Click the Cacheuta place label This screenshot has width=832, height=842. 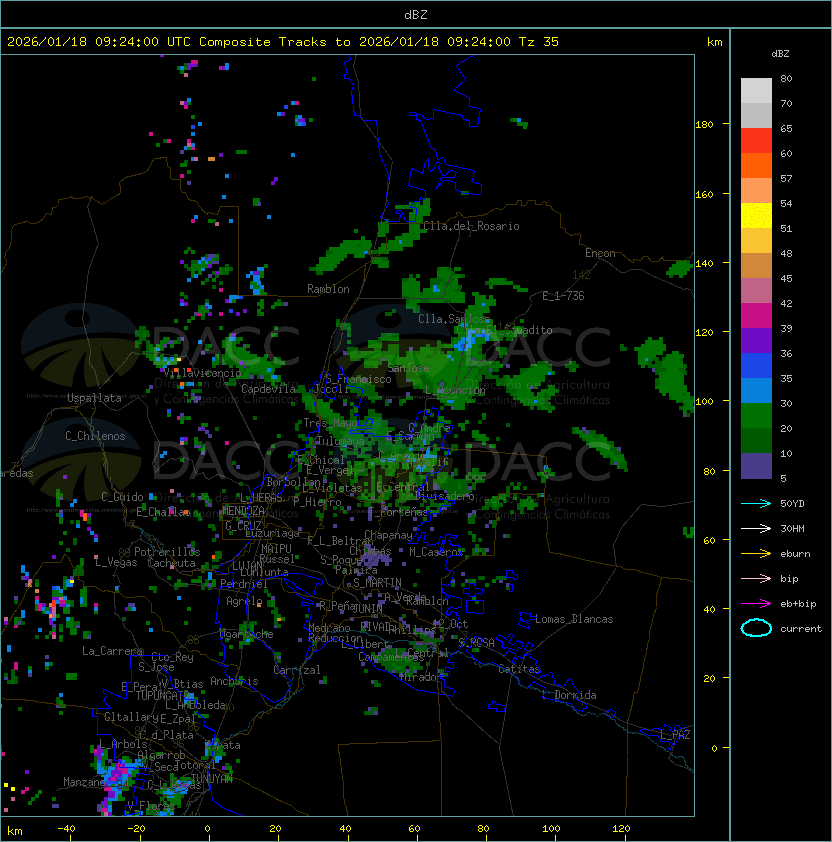[x=171, y=563]
